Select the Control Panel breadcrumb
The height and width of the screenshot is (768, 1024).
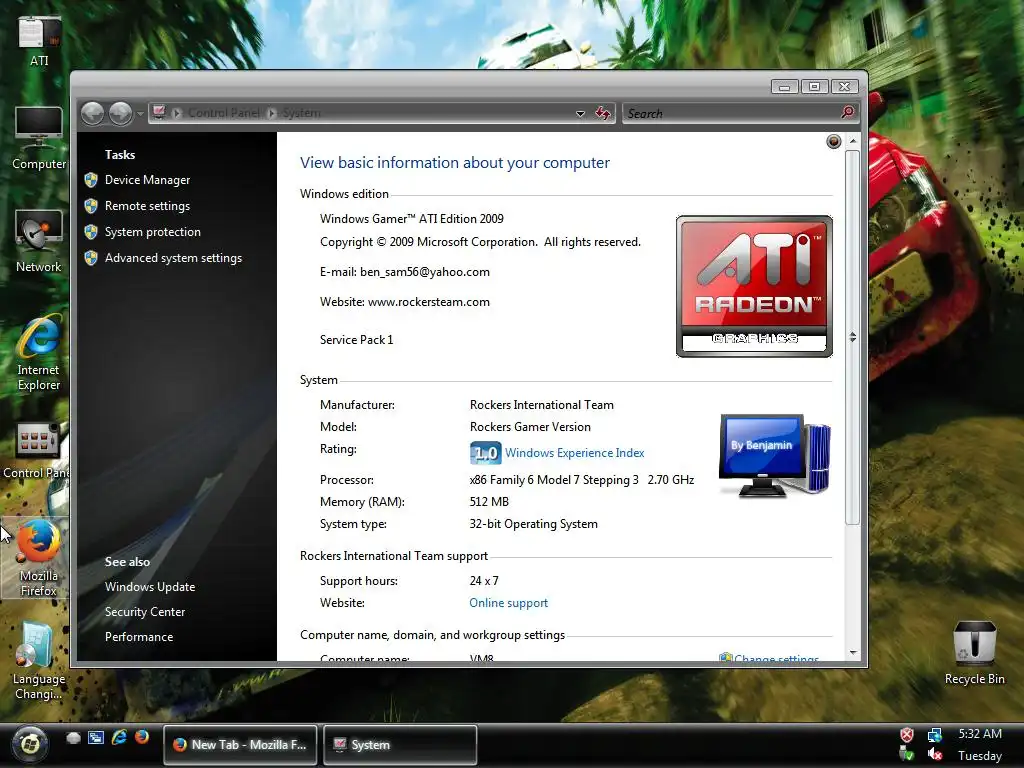coord(223,113)
